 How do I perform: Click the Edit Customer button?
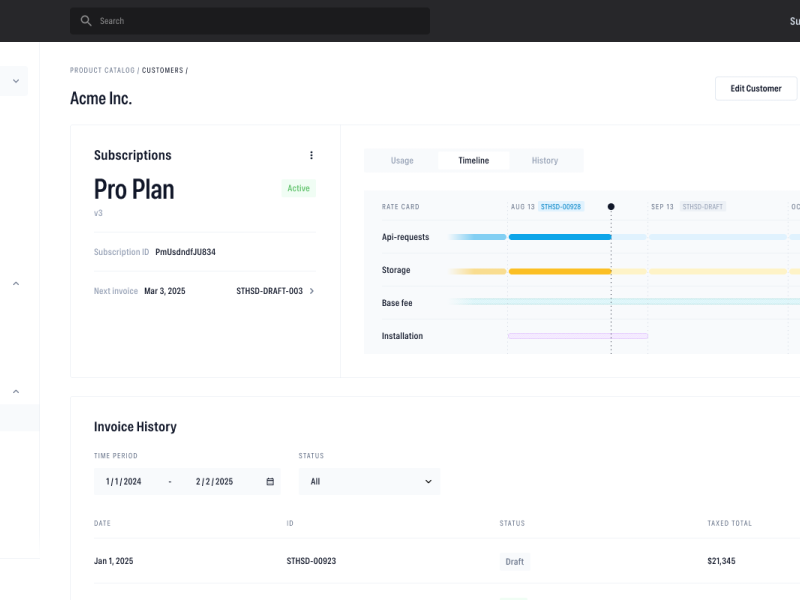click(756, 88)
